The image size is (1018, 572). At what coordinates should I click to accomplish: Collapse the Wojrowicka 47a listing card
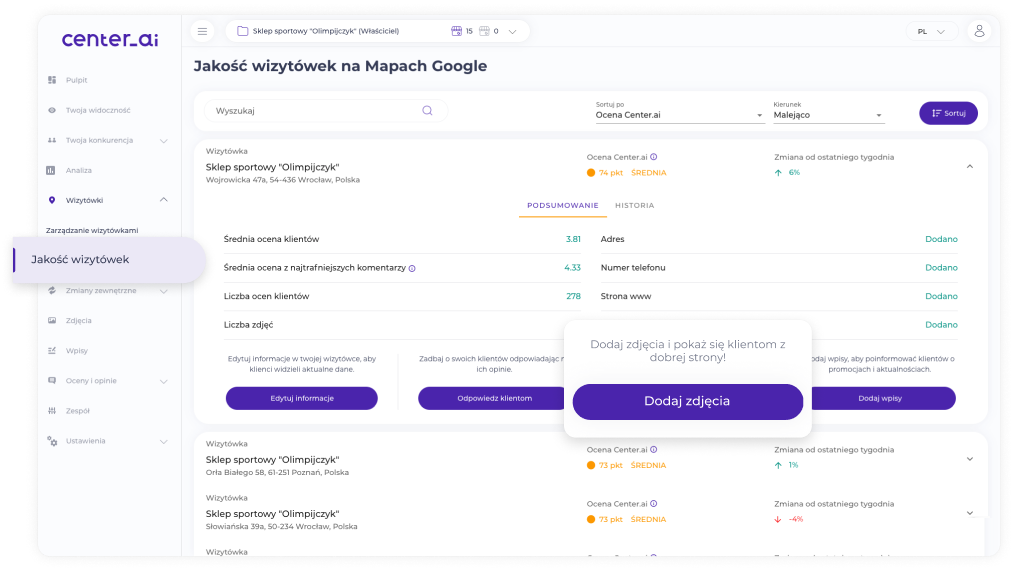pos(969,166)
